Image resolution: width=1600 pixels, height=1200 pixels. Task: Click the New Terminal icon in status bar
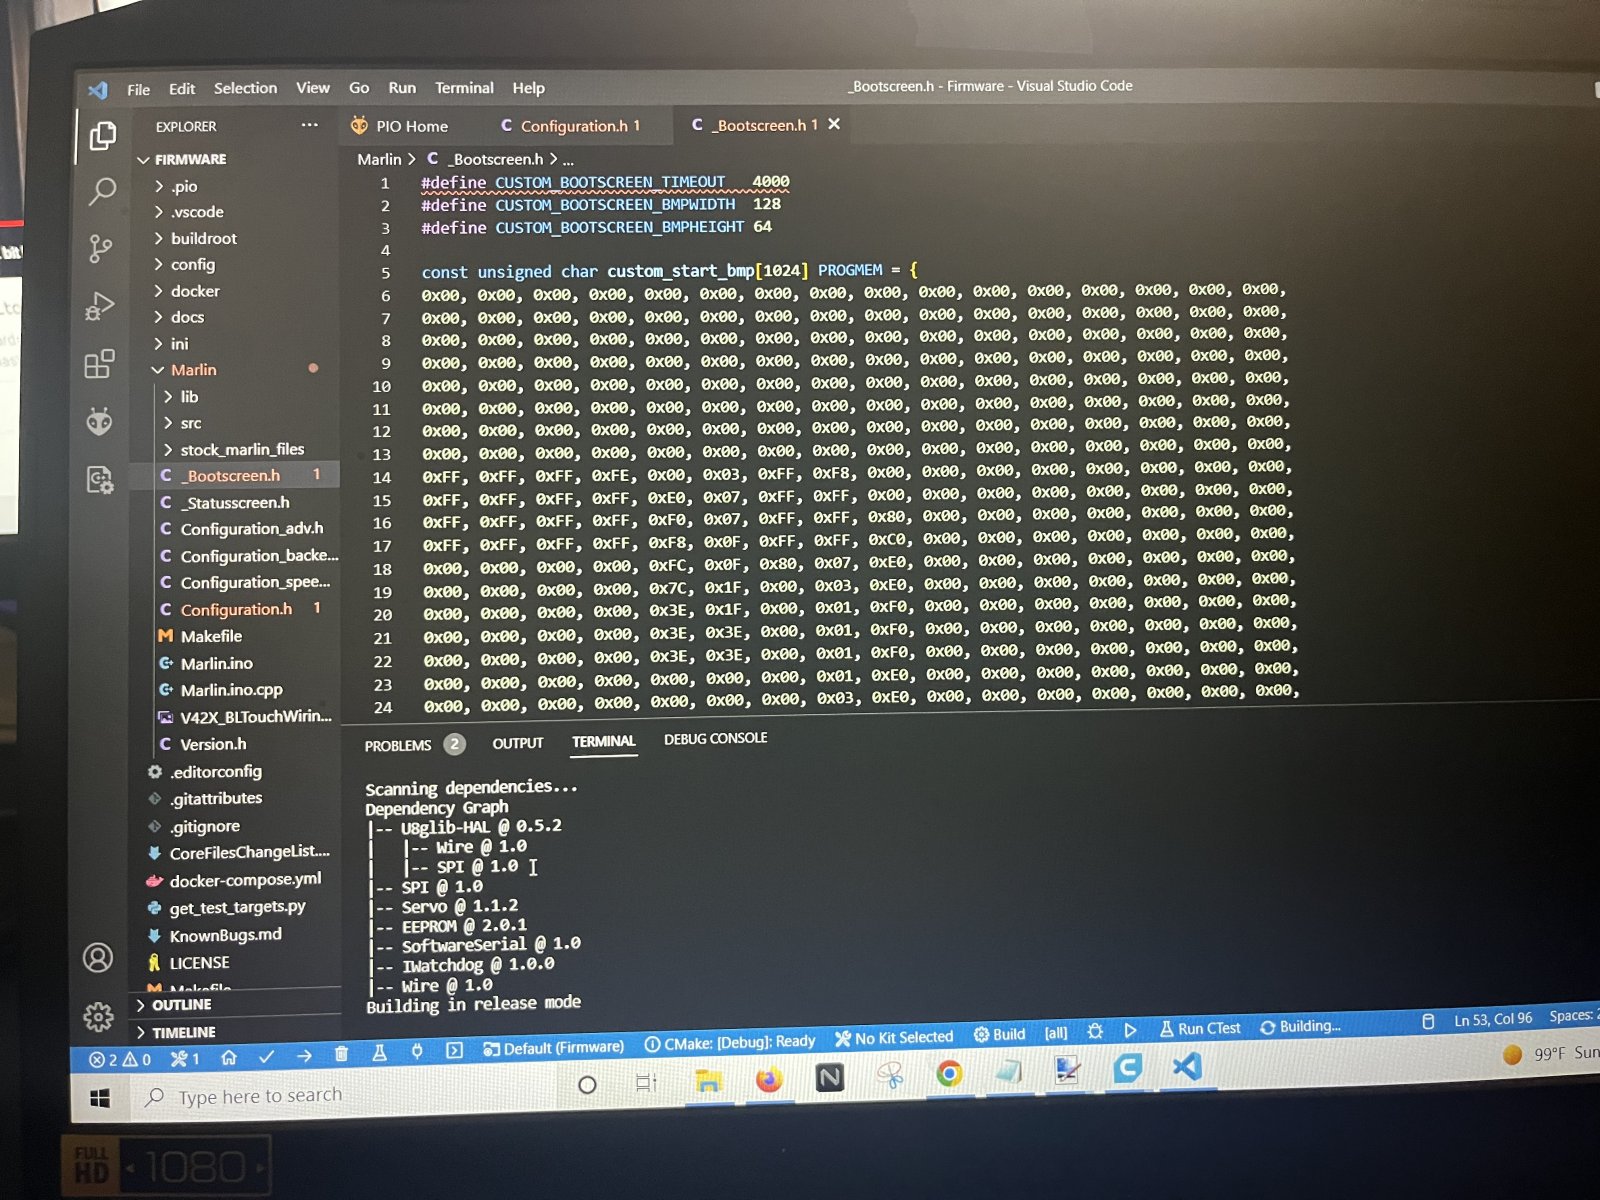[454, 1050]
